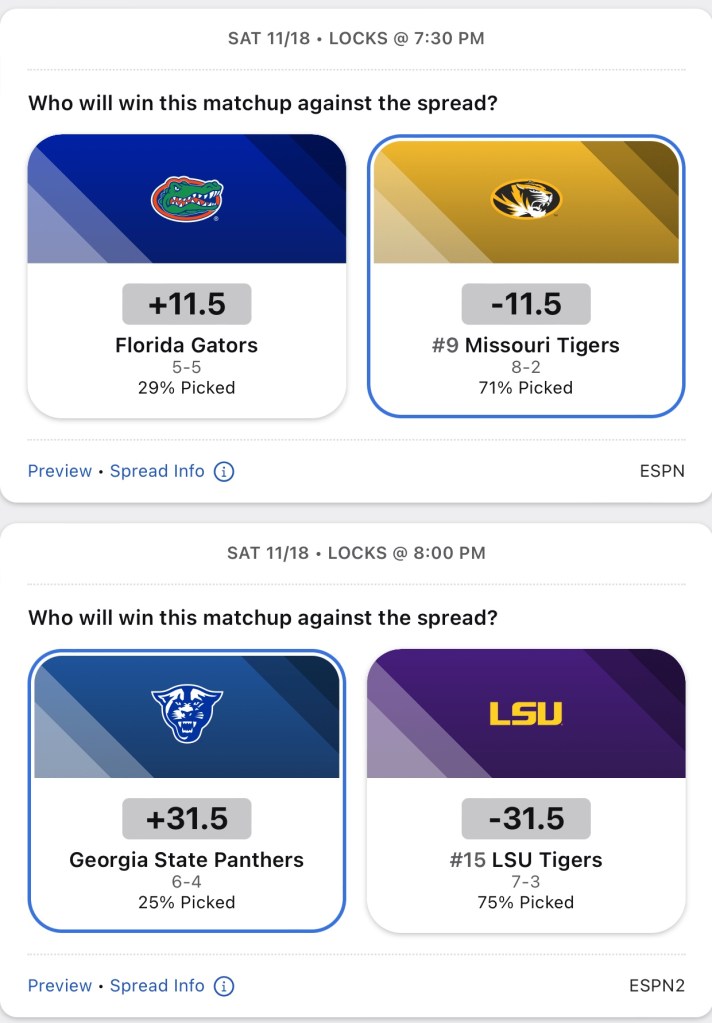The height and width of the screenshot is (1023, 712).
Task: Open Spread Info for Florida-Missouri matchup
Action: pyautogui.click(x=157, y=471)
